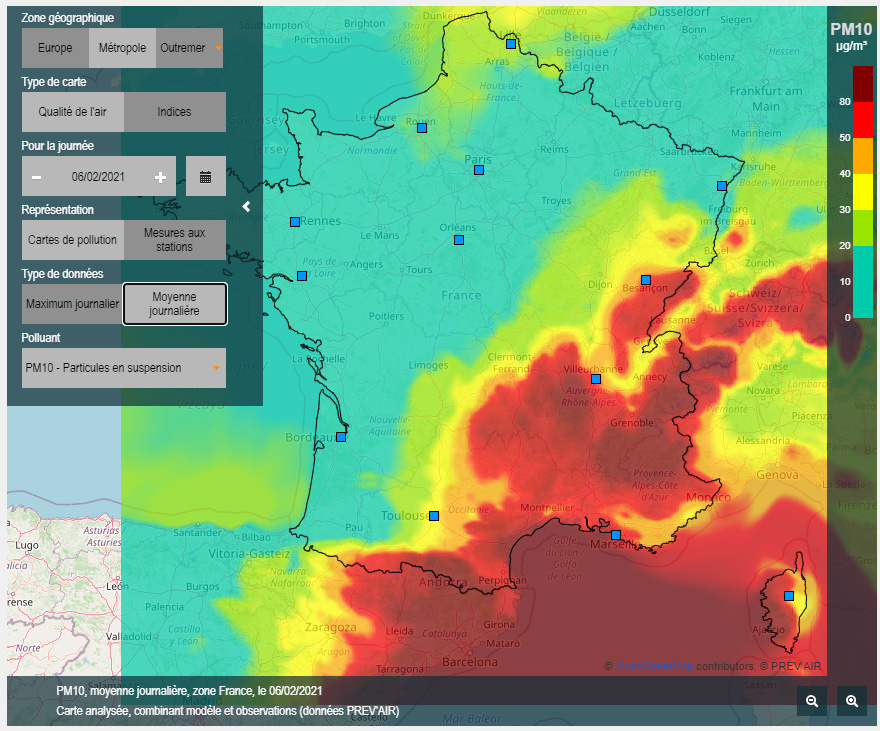Image resolution: width=880 pixels, height=731 pixels.
Task: Click the 'Montpellier' city label on the map
Action: click(x=547, y=508)
